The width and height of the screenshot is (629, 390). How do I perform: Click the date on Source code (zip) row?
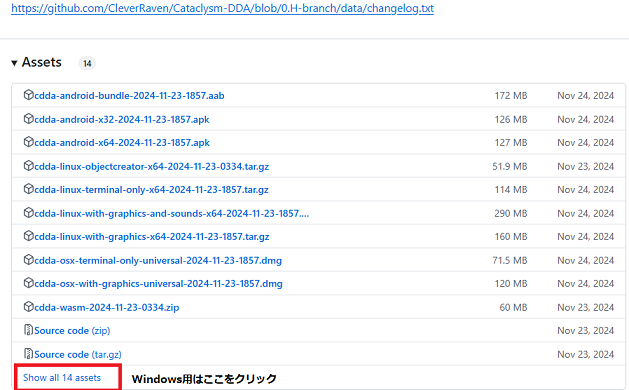coord(585,330)
